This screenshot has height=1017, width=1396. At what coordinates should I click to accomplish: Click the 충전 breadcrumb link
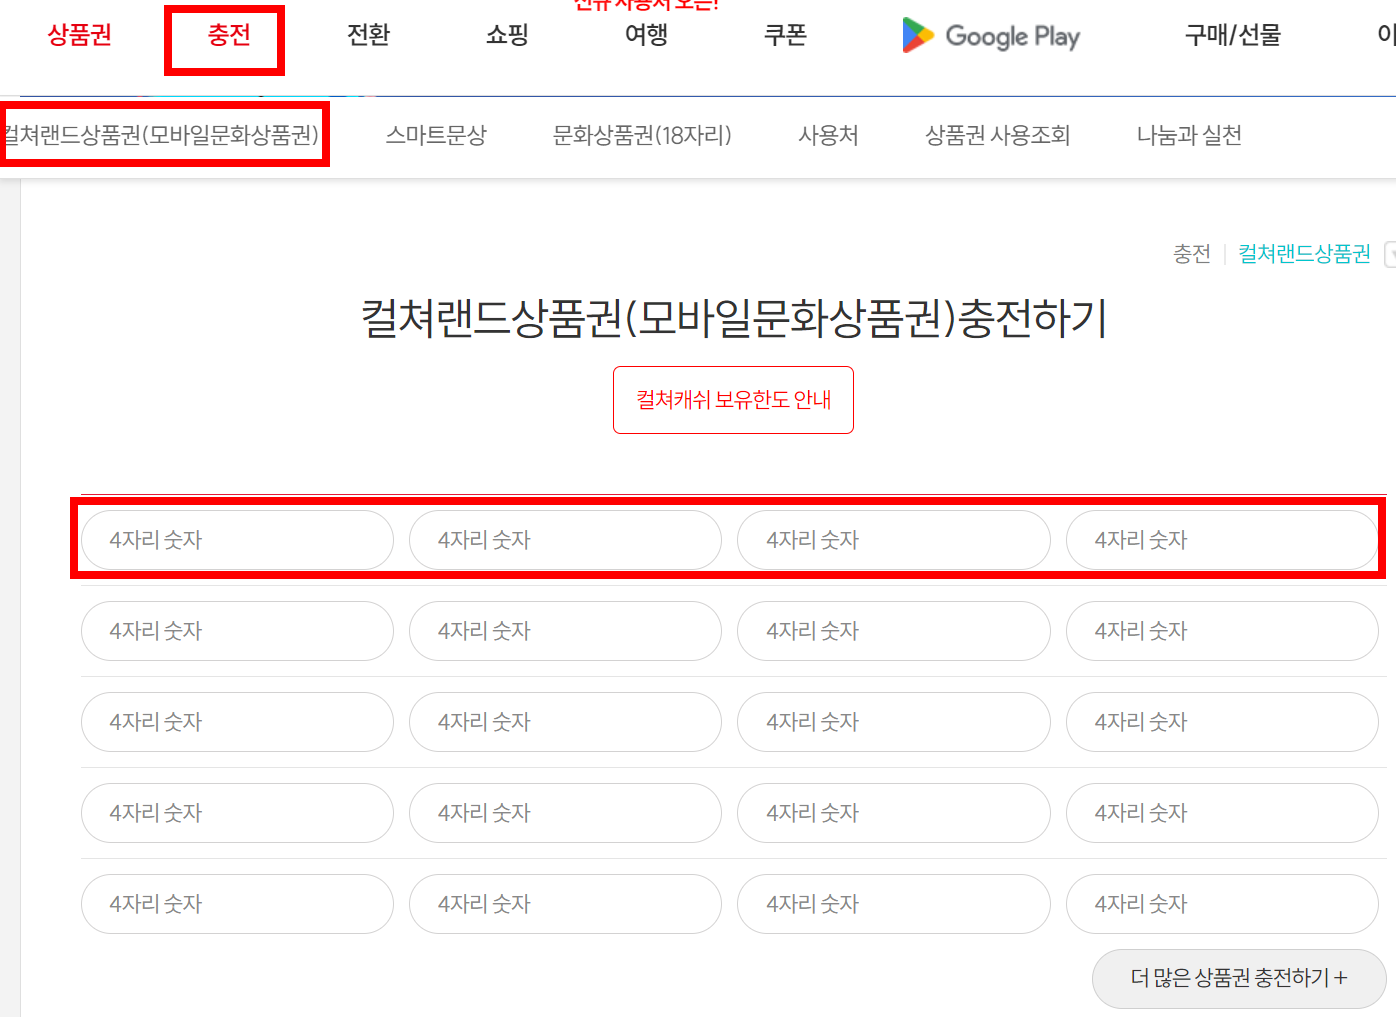click(1192, 254)
